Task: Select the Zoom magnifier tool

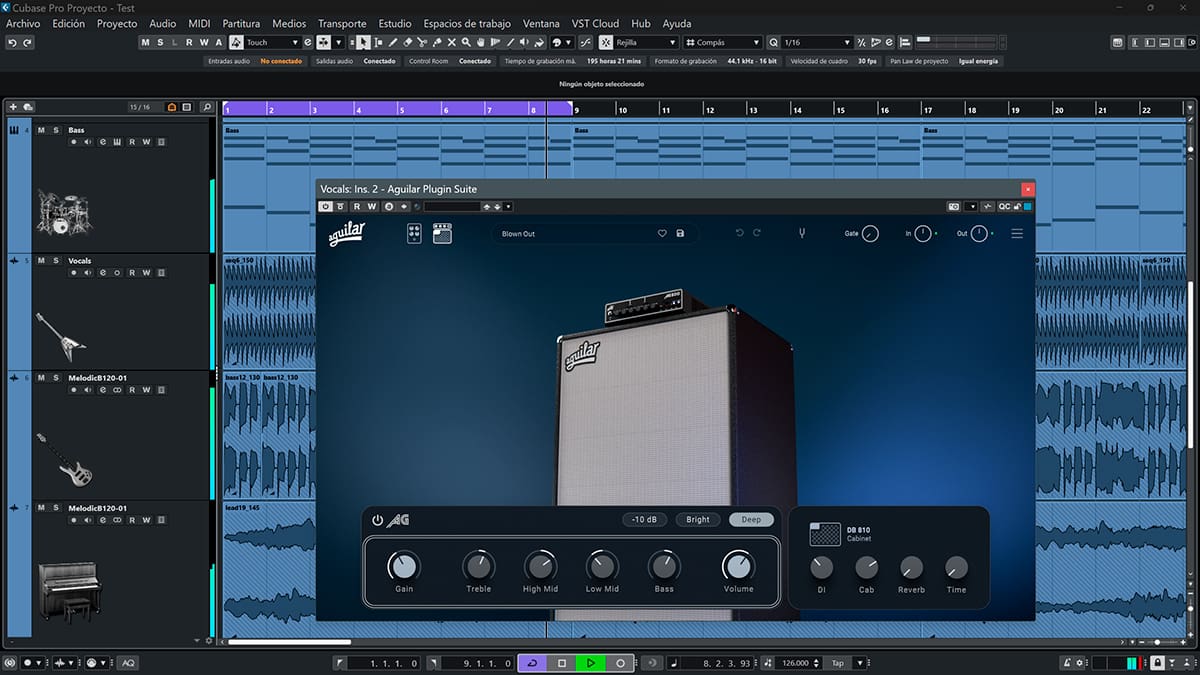Action: click(x=467, y=42)
